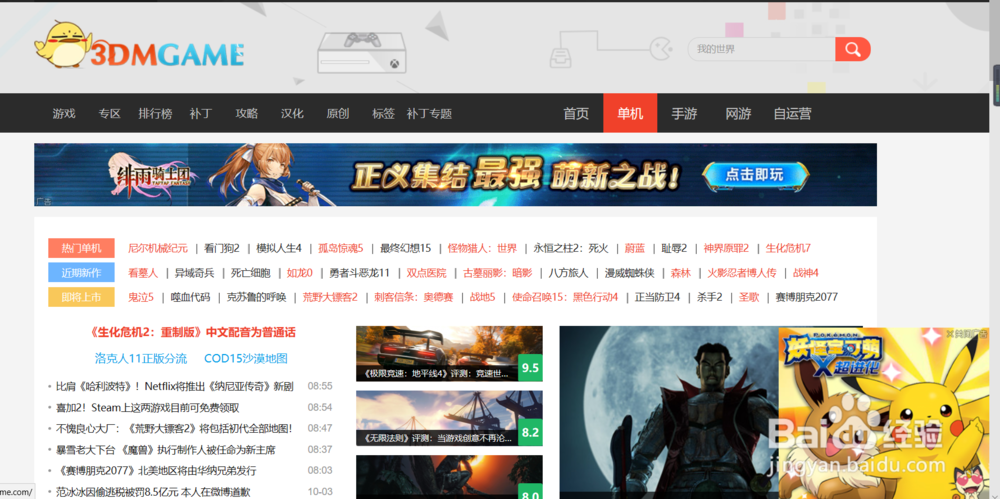Open news about Netflix 纳尼亚传奇
Screen dimensions: 1000x499
click(x=174, y=386)
